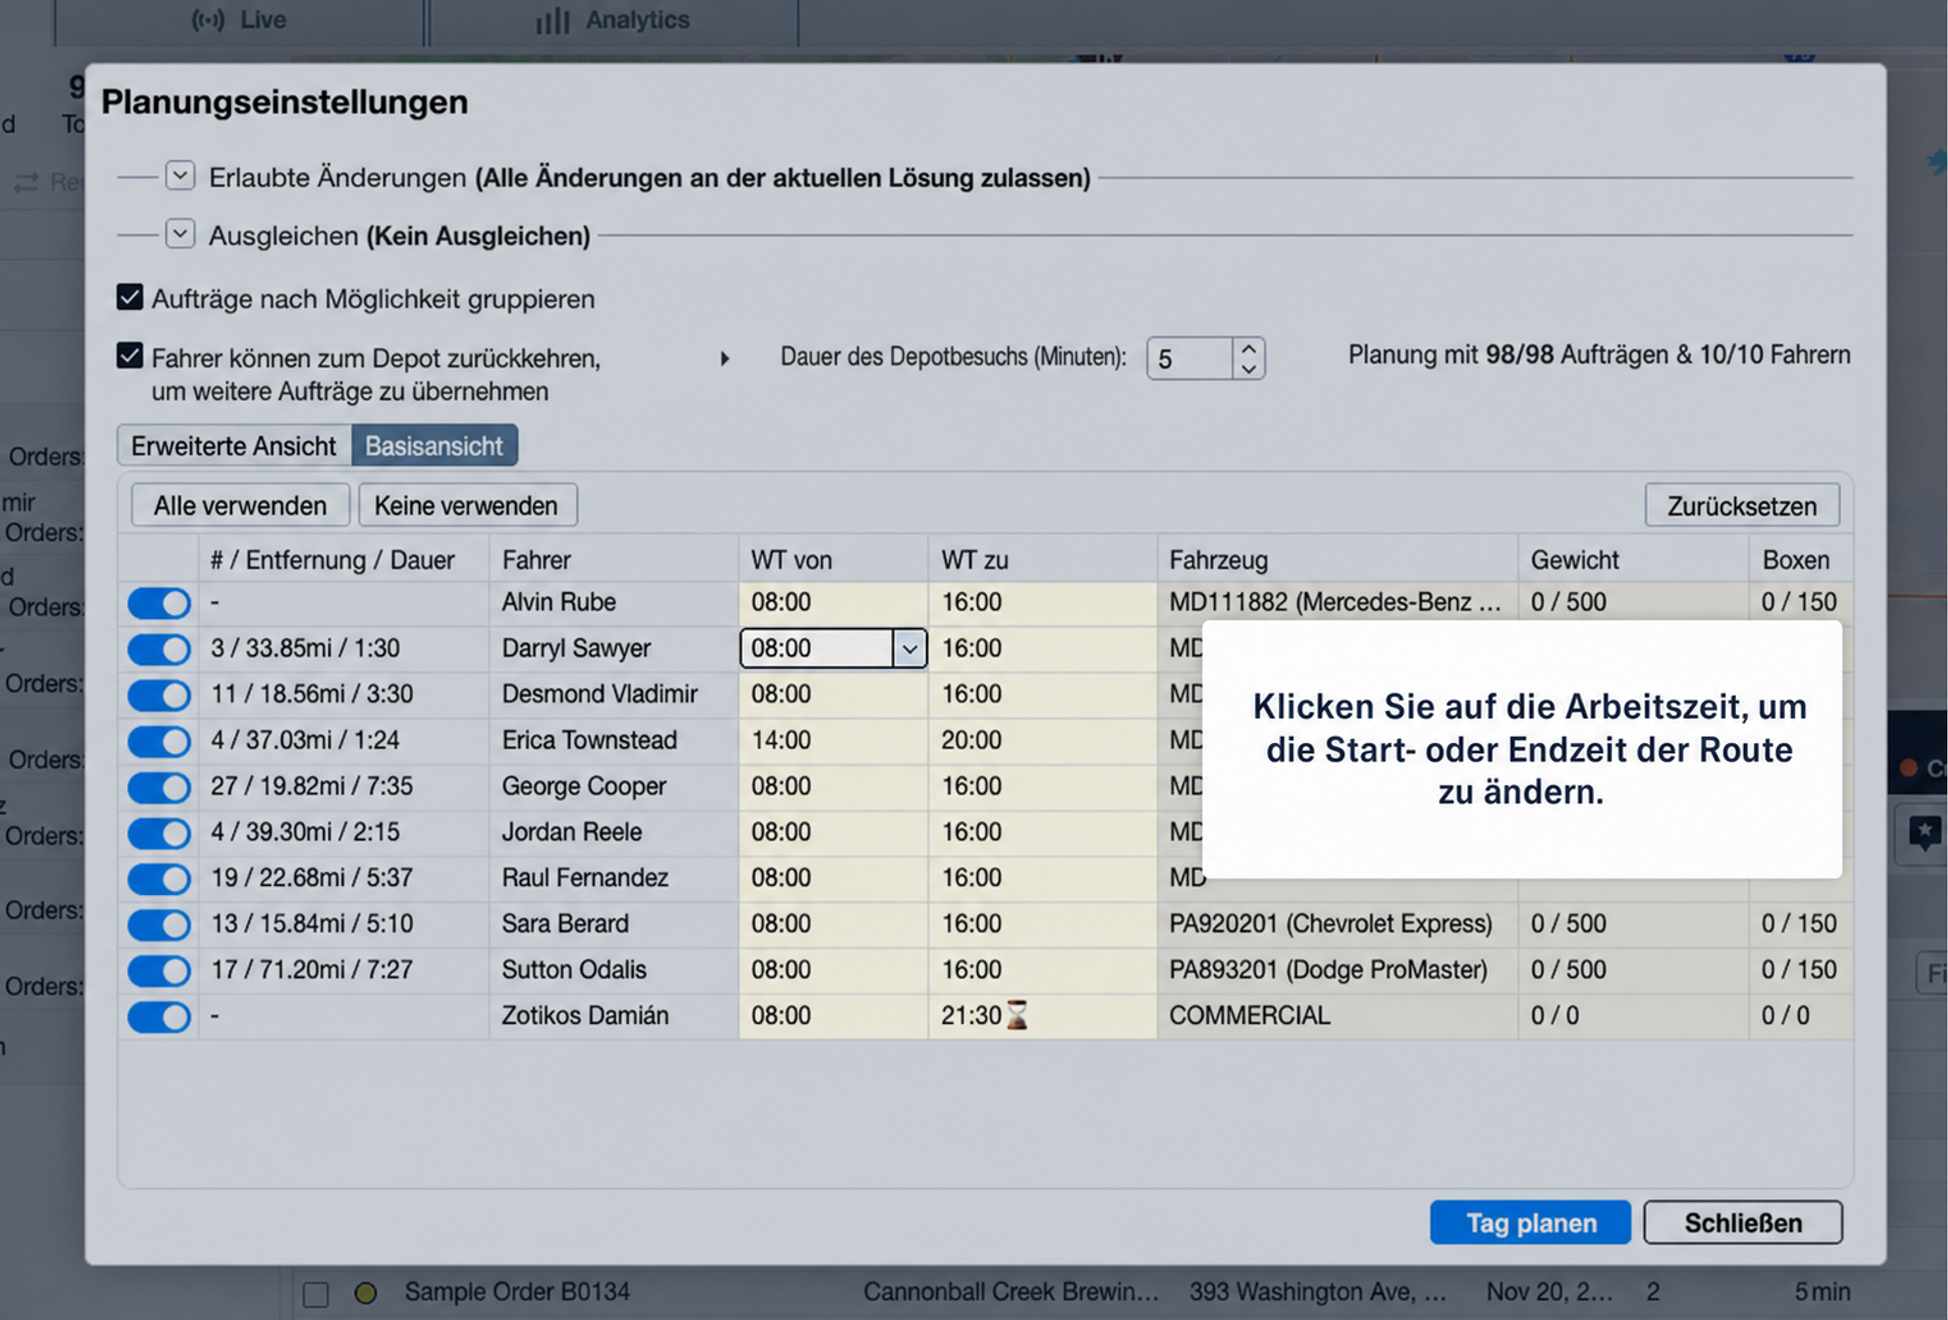Toggle off driver Alvin Rube
This screenshot has height=1320, width=1948.
coord(159,603)
